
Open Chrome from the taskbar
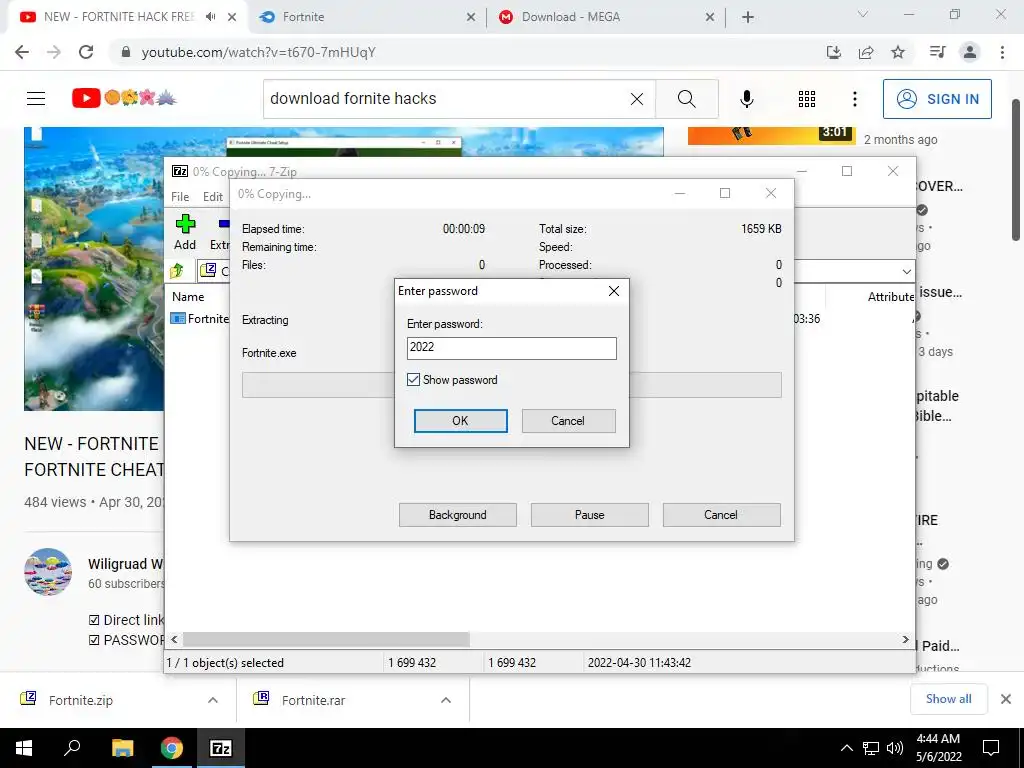(172, 748)
